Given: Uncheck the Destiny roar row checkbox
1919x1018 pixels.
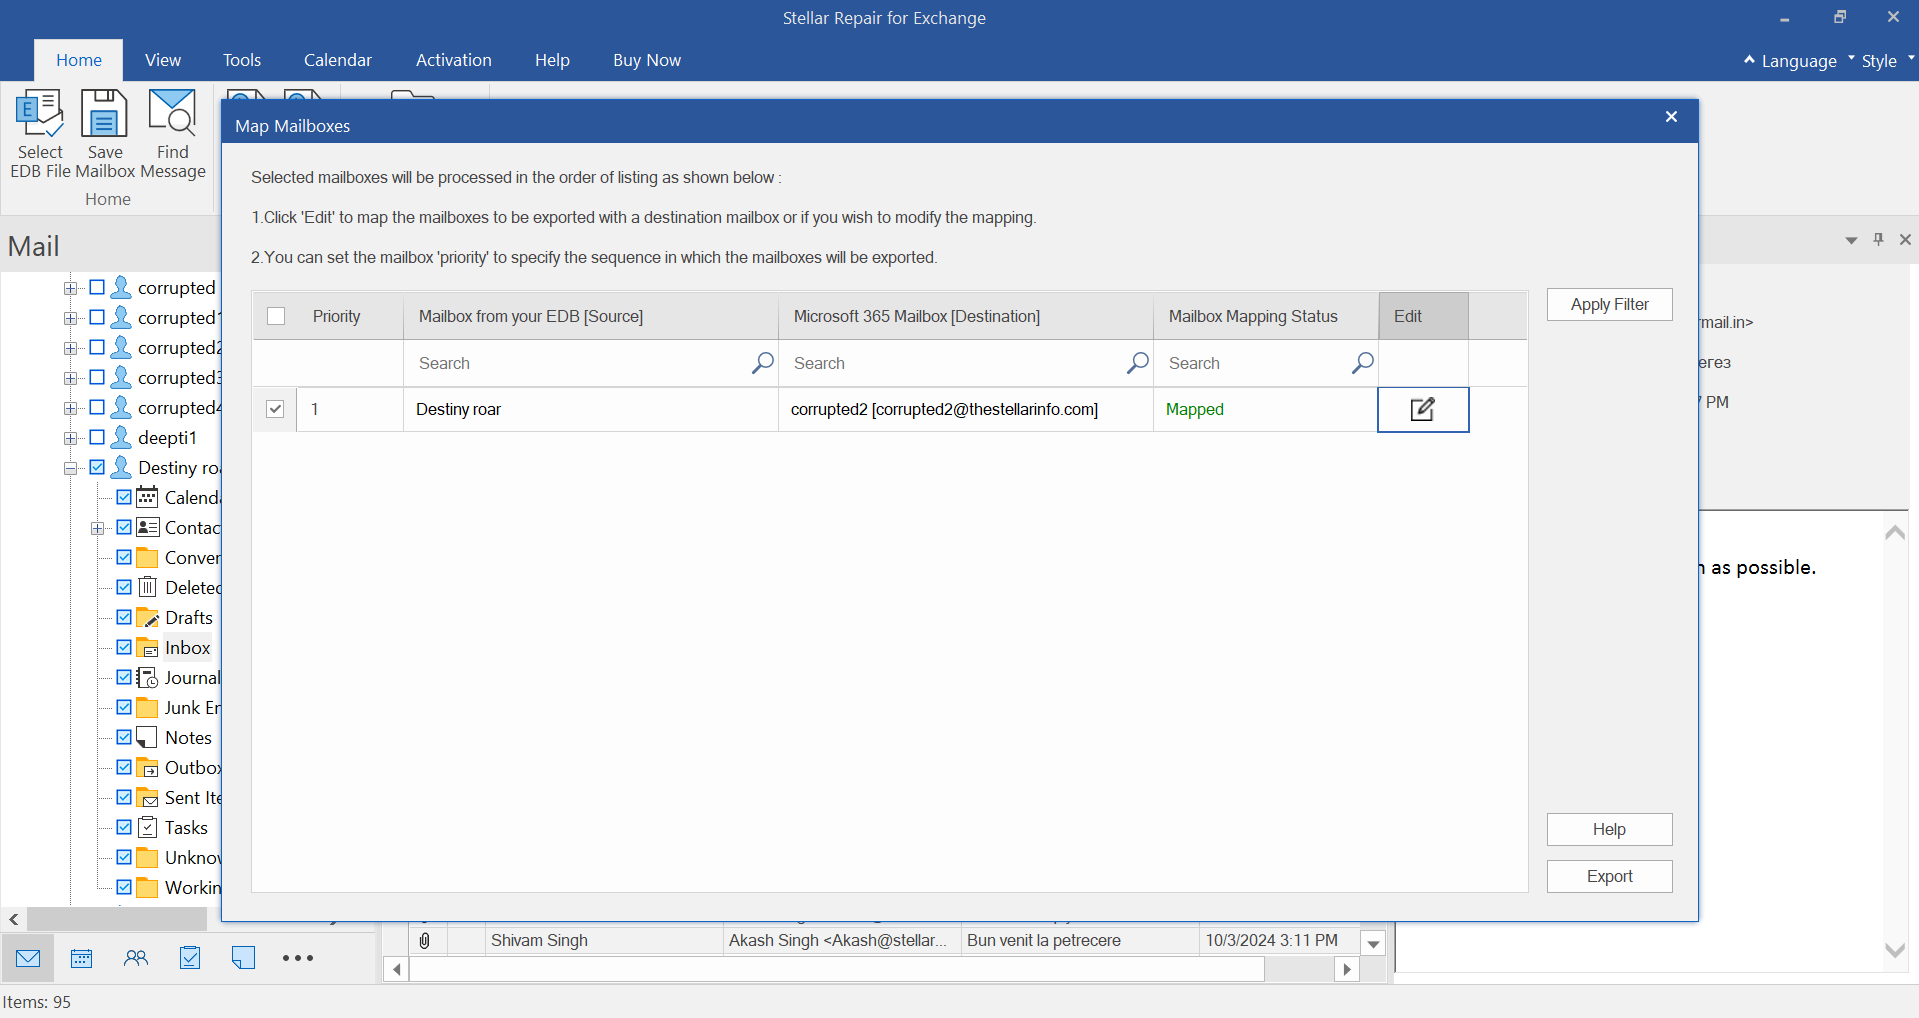Looking at the screenshot, I should click(275, 409).
